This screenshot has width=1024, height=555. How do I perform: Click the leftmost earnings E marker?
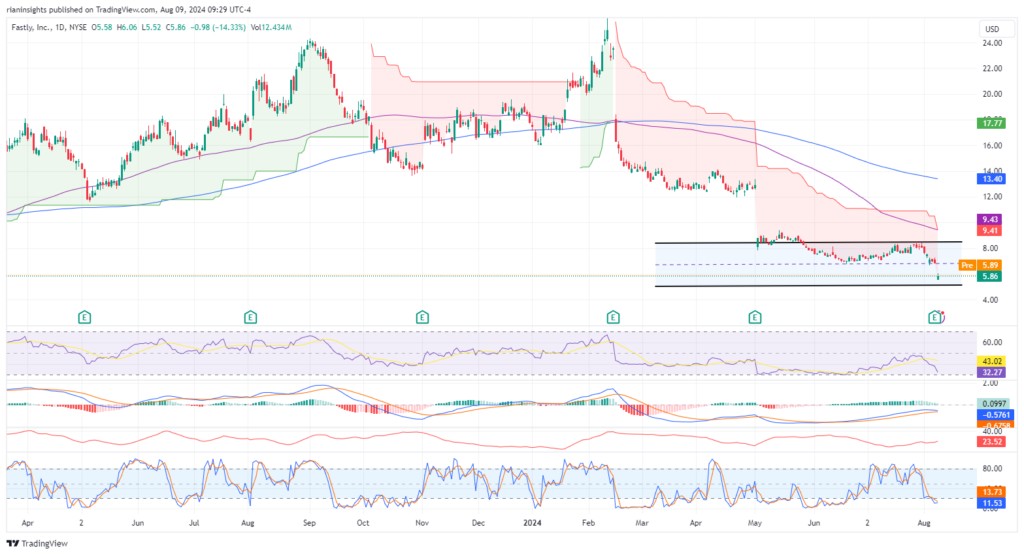tap(85, 317)
